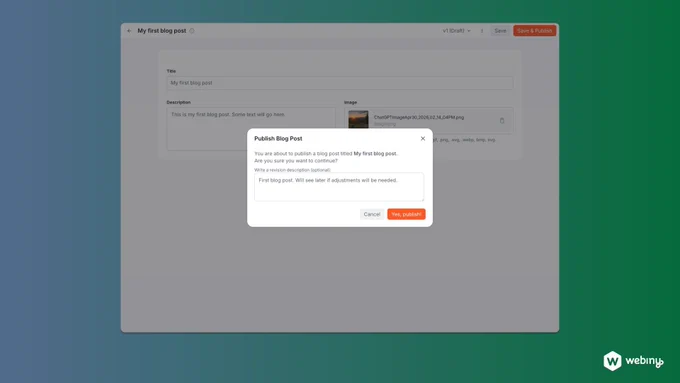Click the revision description text area
This screenshot has width=680, height=383.
pos(339,187)
